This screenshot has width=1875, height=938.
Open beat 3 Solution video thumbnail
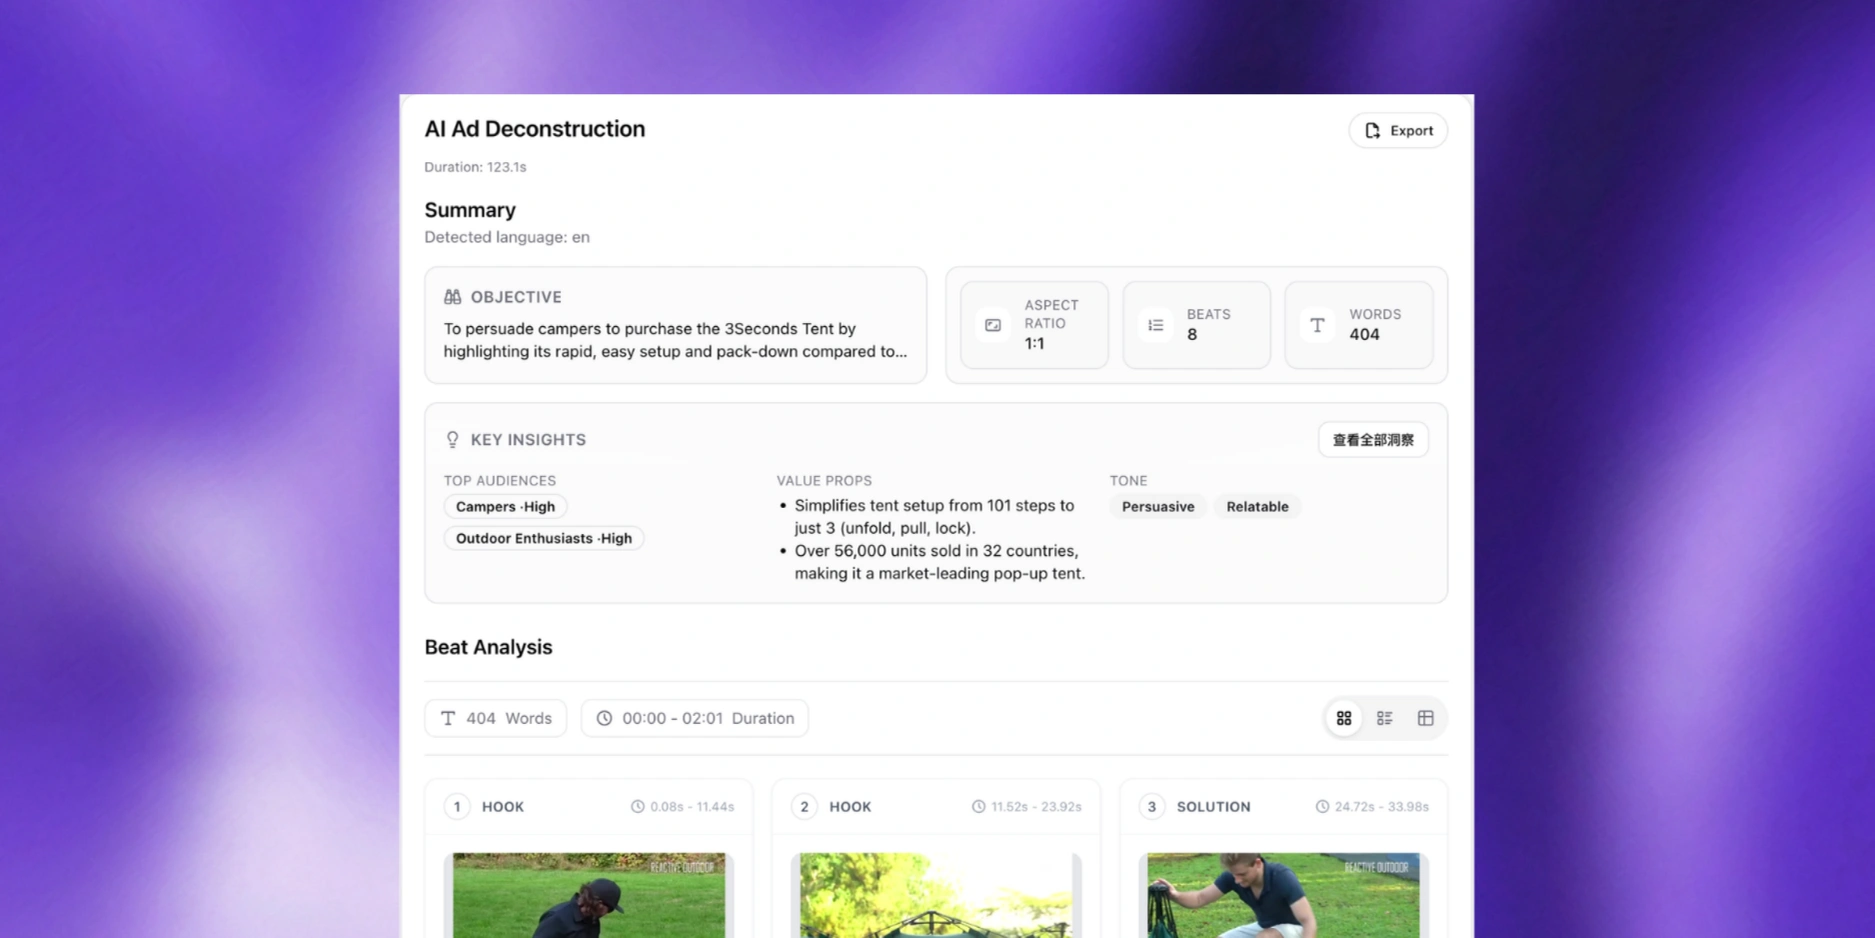tap(1283, 895)
